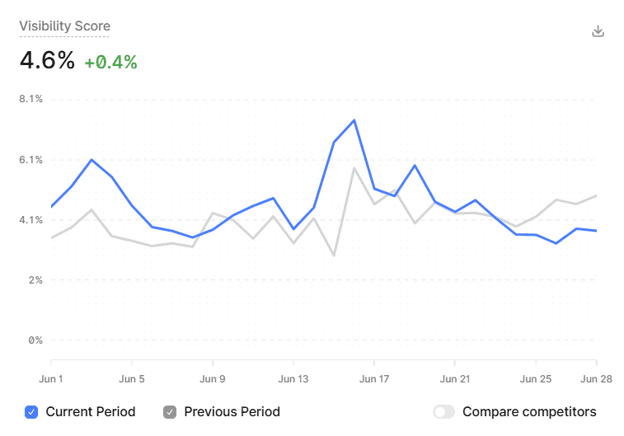The width and height of the screenshot is (624, 436).
Task: Select the blue line peak near Jun 16
Action: pos(354,120)
